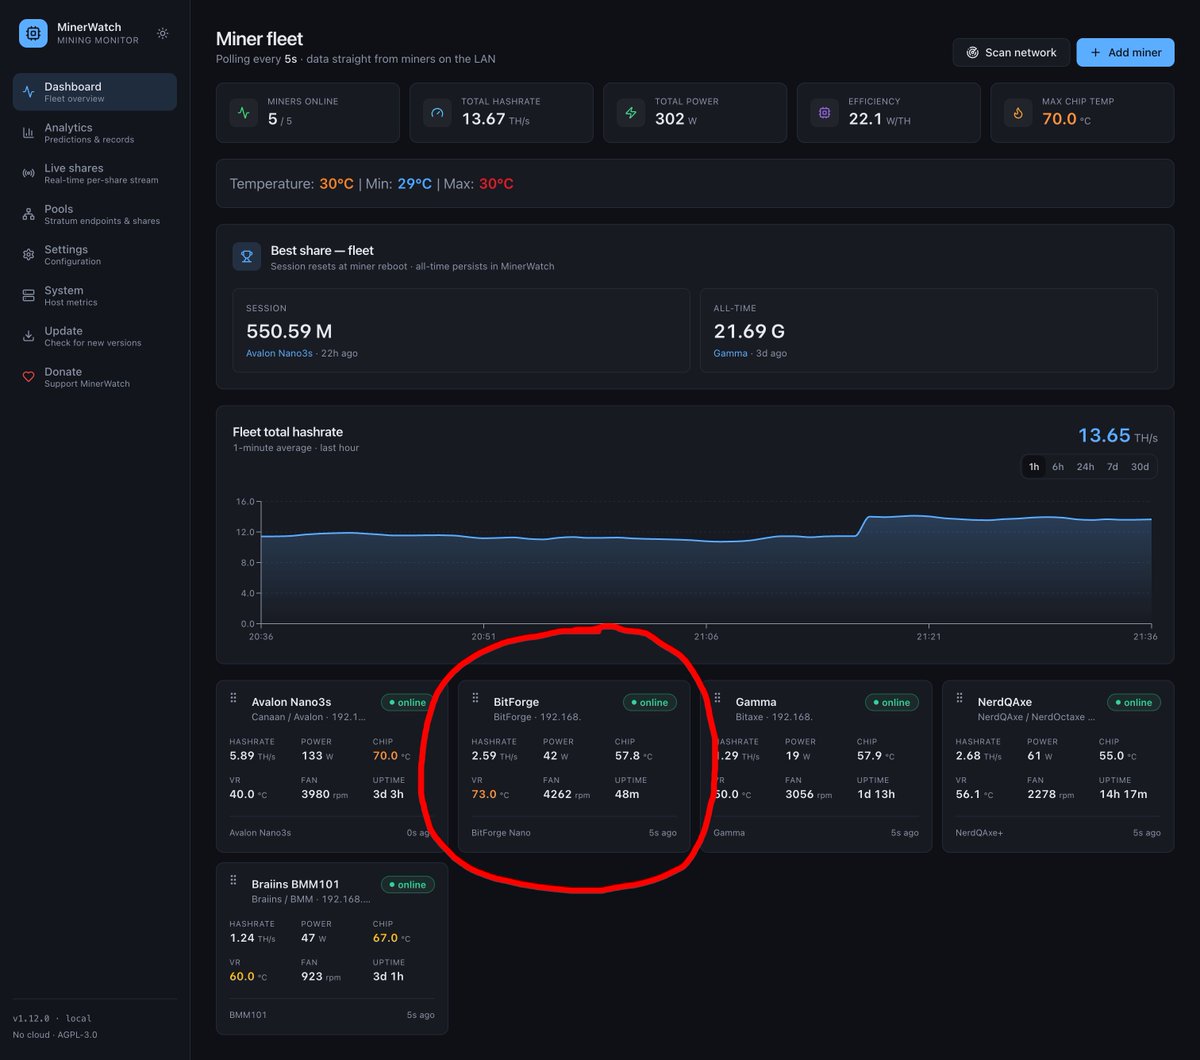This screenshot has width=1200, height=1060.
Task: Click the Donate heart icon
Action: point(28,377)
